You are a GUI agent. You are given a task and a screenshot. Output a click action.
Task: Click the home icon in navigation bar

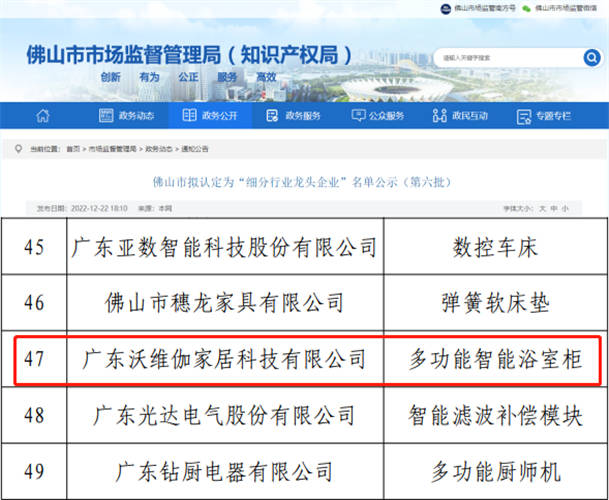pos(43,115)
